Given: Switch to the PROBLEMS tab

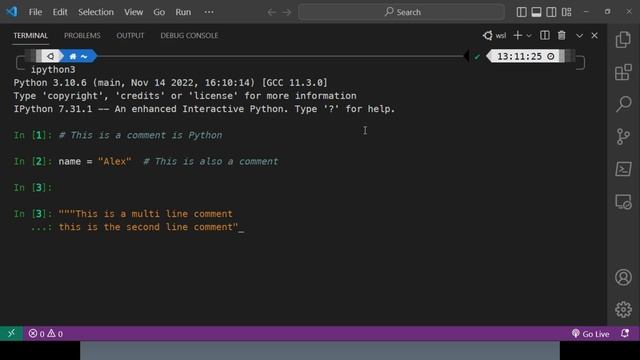Looking at the screenshot, I should (x=82, y=36).
